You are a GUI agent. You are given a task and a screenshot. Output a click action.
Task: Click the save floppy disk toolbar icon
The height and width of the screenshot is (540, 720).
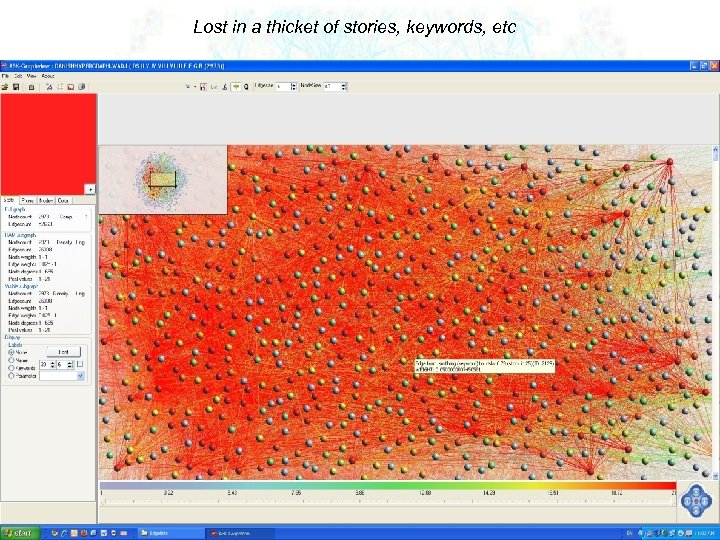pos(16,86)
